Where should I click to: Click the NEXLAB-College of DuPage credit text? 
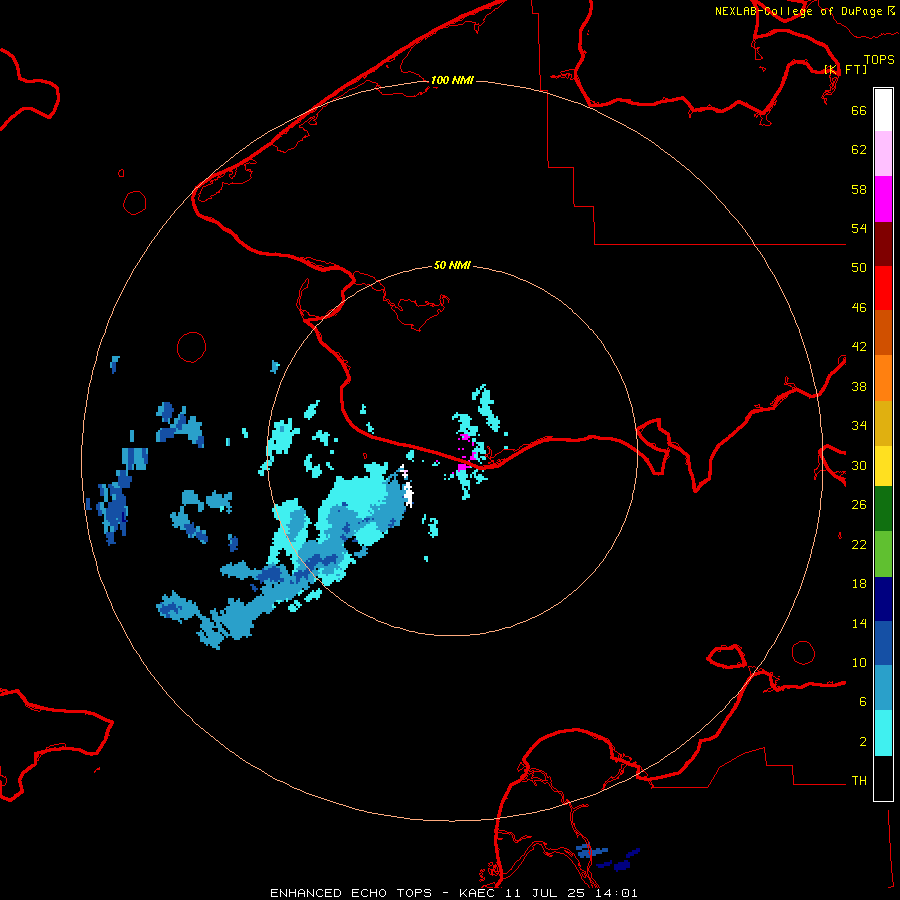[805, 11]
